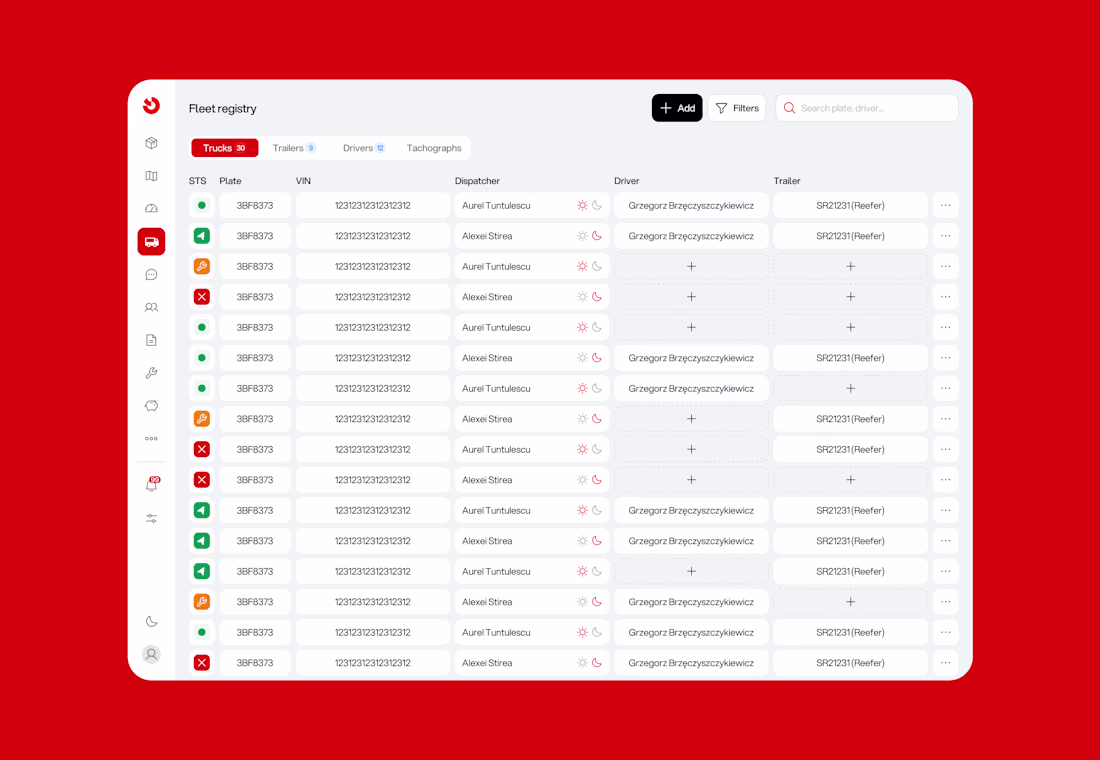
Task: Click the sidebar three-circles more icon
Action: tap(152, 439)
